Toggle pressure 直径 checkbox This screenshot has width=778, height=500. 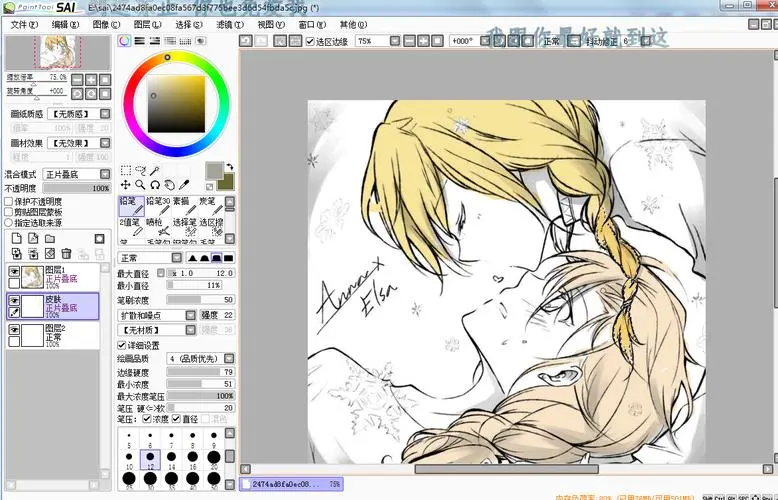click(176, 419)
